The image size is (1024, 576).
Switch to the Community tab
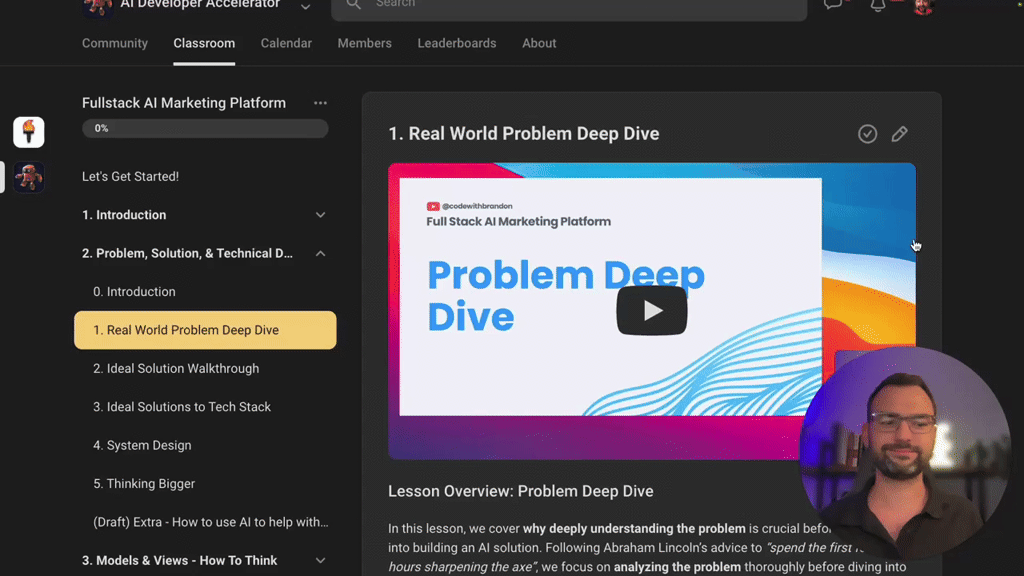click(115, 43)
